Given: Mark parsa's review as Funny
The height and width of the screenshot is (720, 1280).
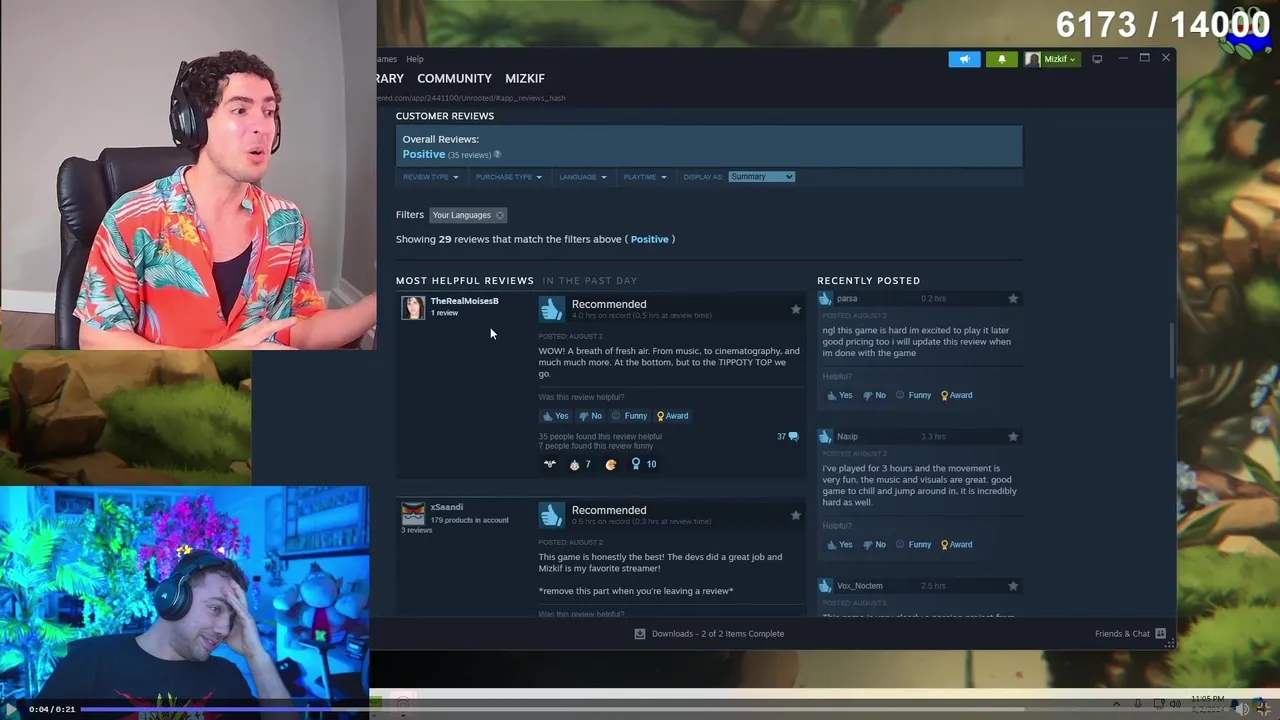Looking at the screenshot, I should (913, 395).
